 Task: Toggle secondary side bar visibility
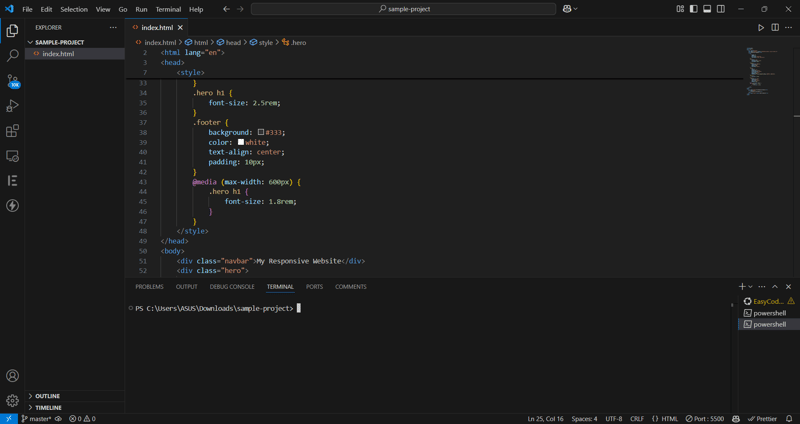point(721,9)
